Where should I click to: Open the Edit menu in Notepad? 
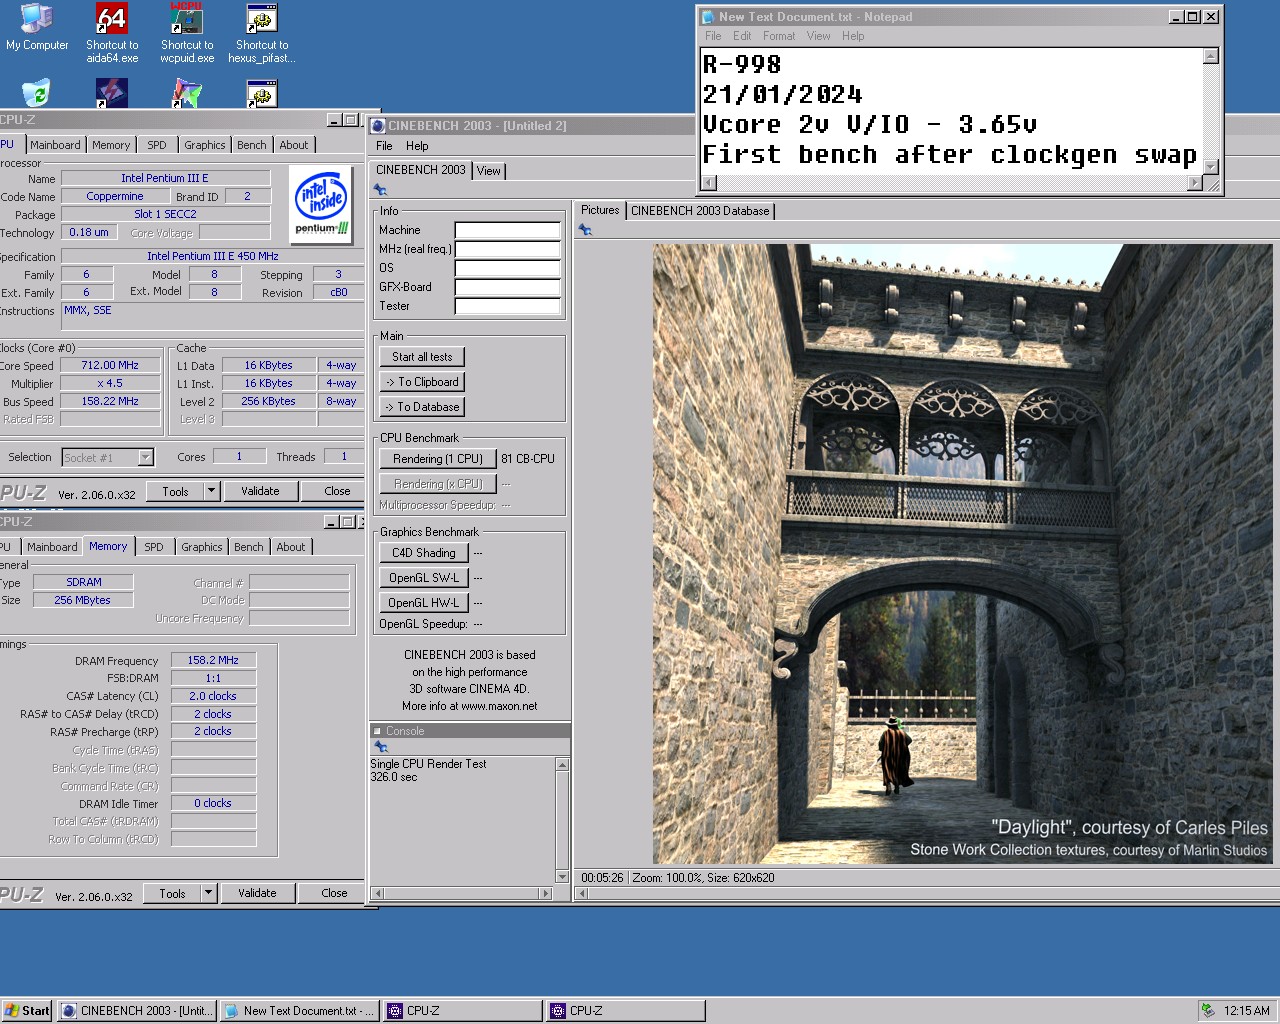pos(742,36)
